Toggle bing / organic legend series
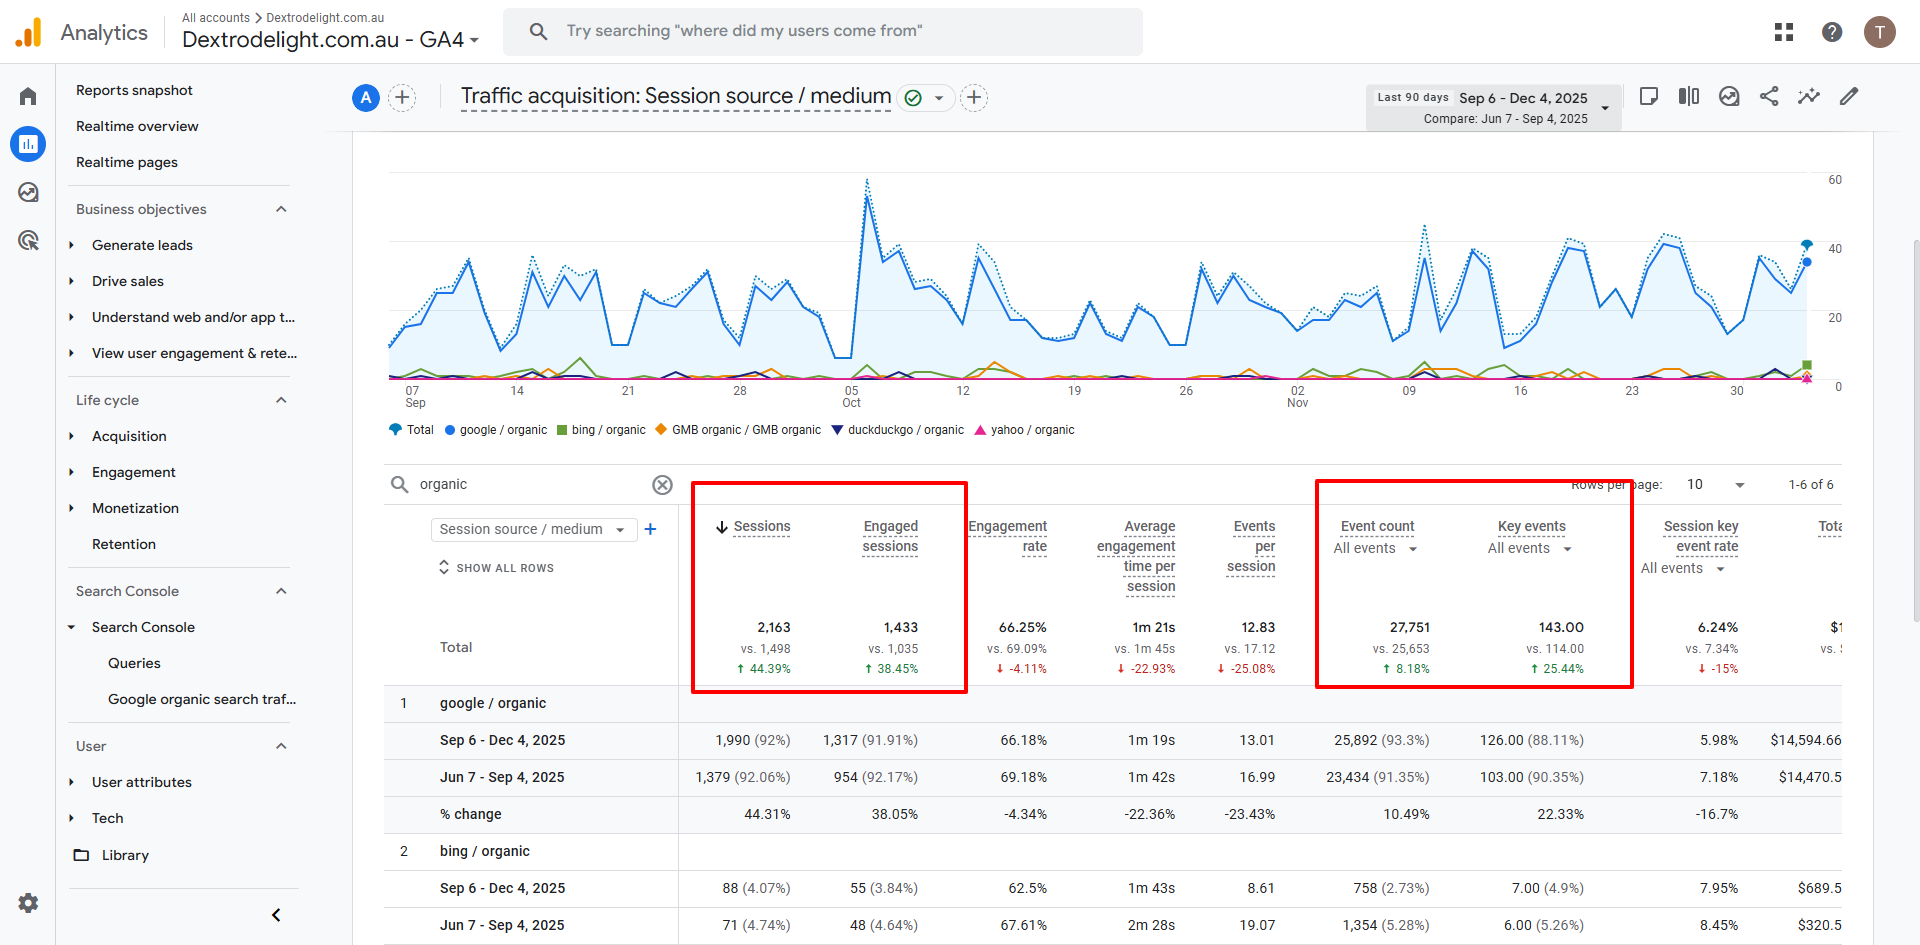This screenshot has height=945, width=1920. pyautogui.click(x=601, y=430)
